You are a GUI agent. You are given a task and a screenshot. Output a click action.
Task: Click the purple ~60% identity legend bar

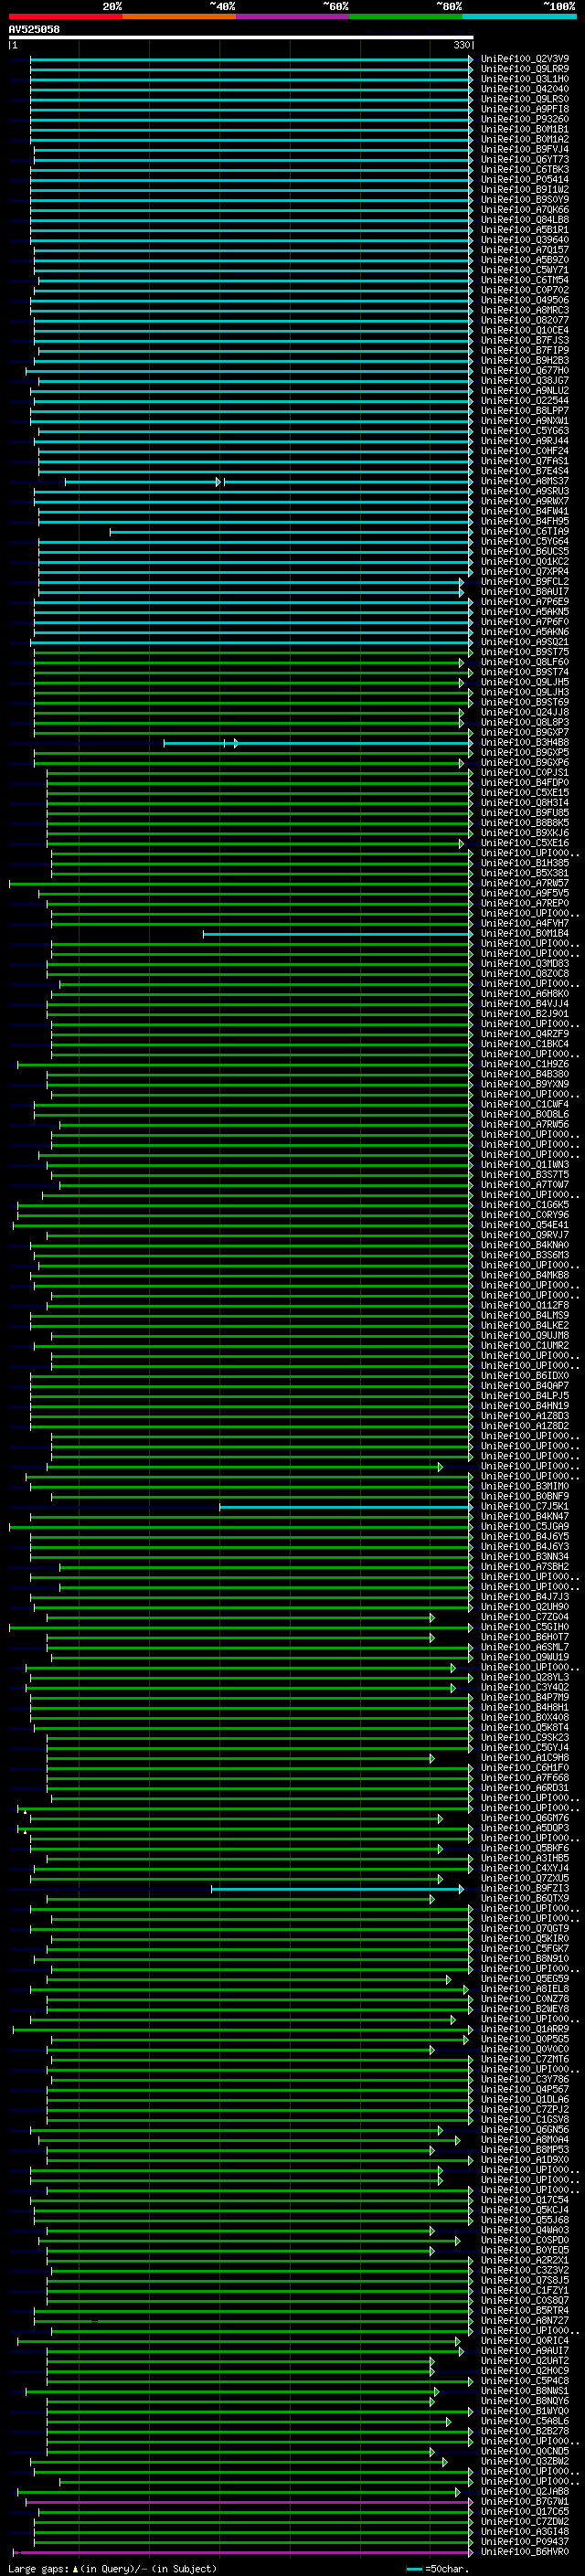tap(292, 16)
